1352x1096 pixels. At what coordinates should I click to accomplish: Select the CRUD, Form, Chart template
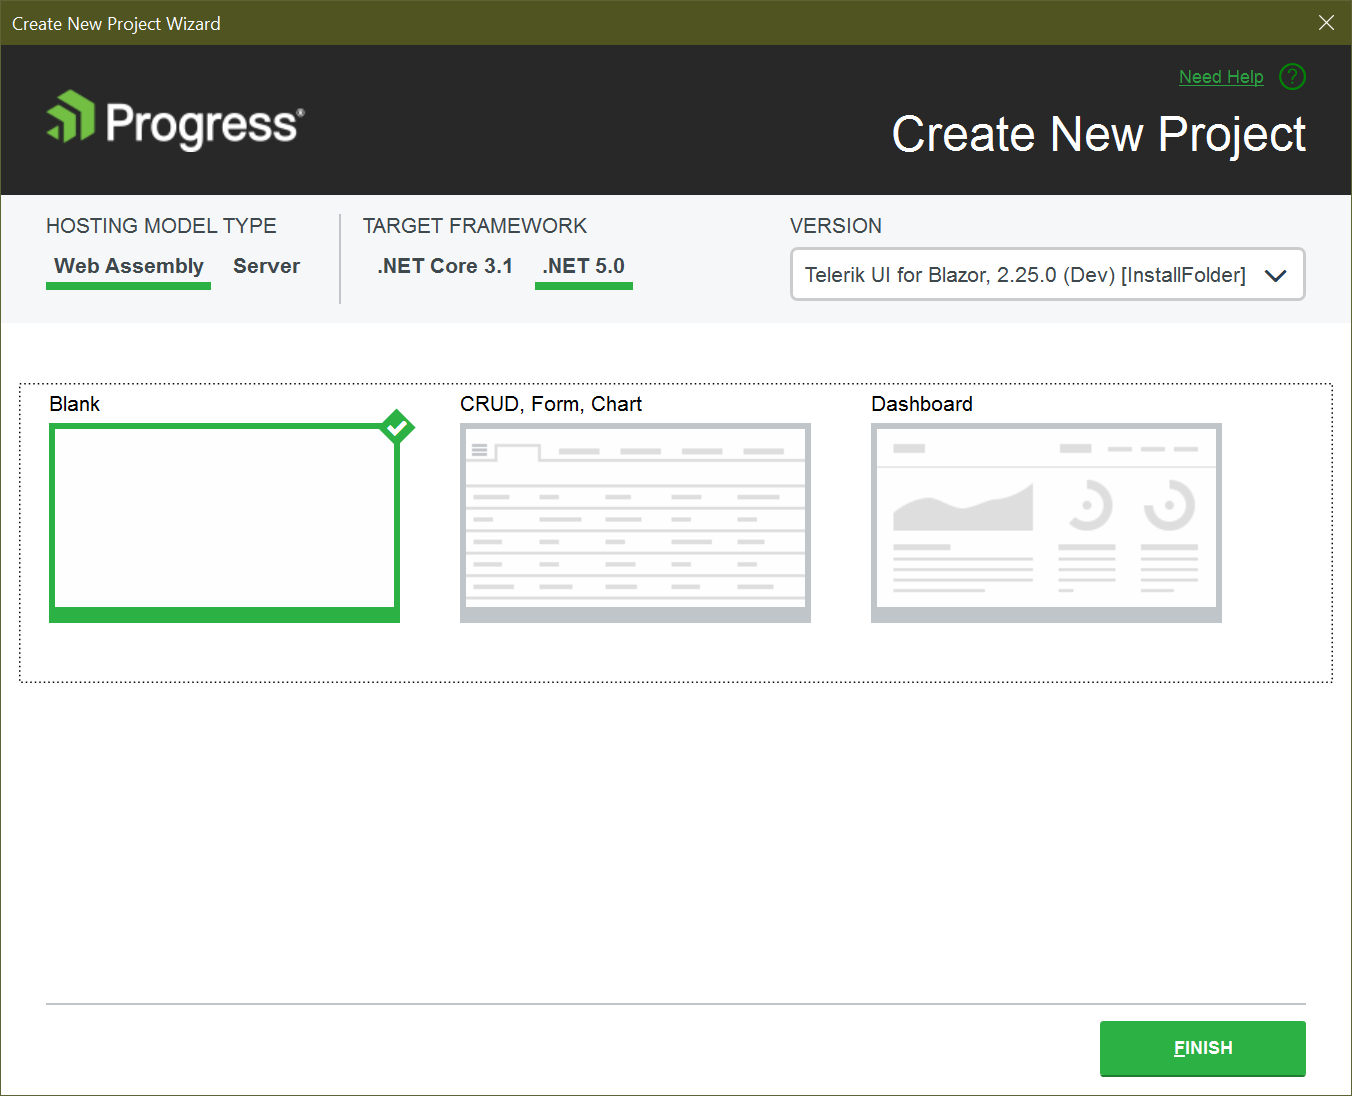click(x=635, y=521)
